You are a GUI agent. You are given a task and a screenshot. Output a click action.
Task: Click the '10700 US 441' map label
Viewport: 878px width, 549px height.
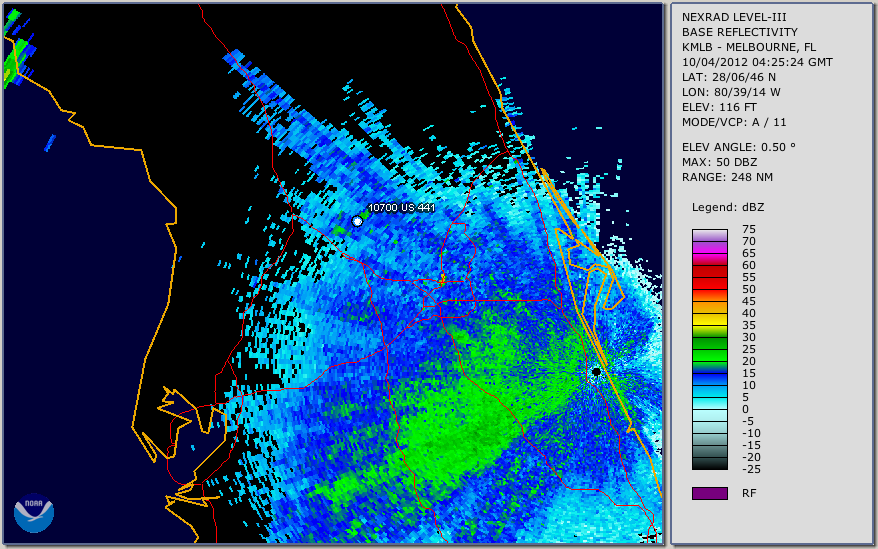(x=401, y=207)
